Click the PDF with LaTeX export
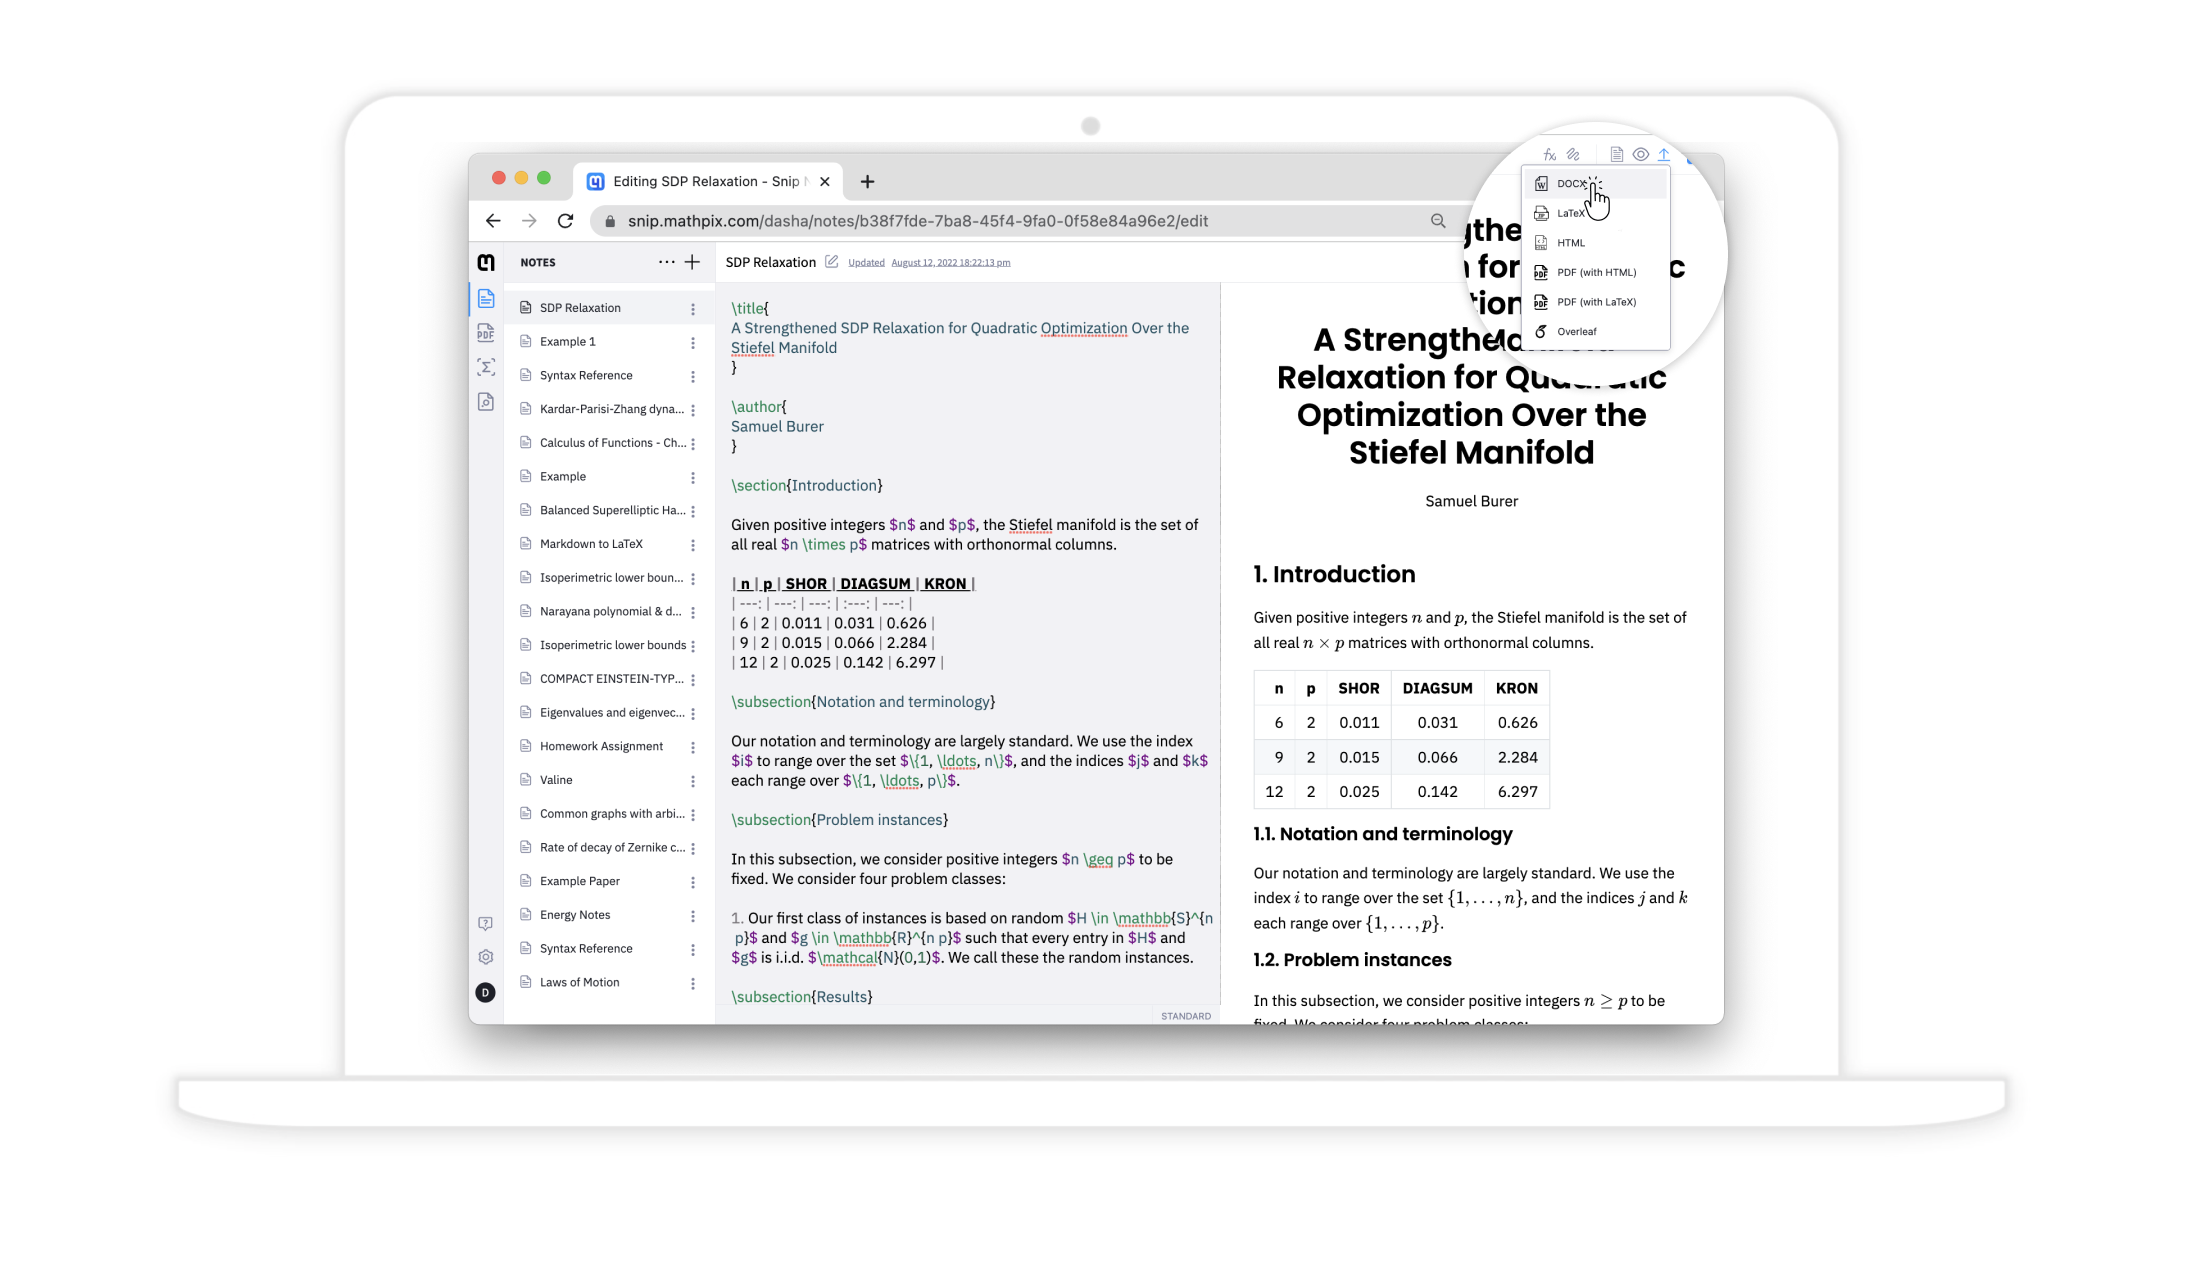The width and height of the screenshot is (2194, 1264). [x=1593, y=301]
